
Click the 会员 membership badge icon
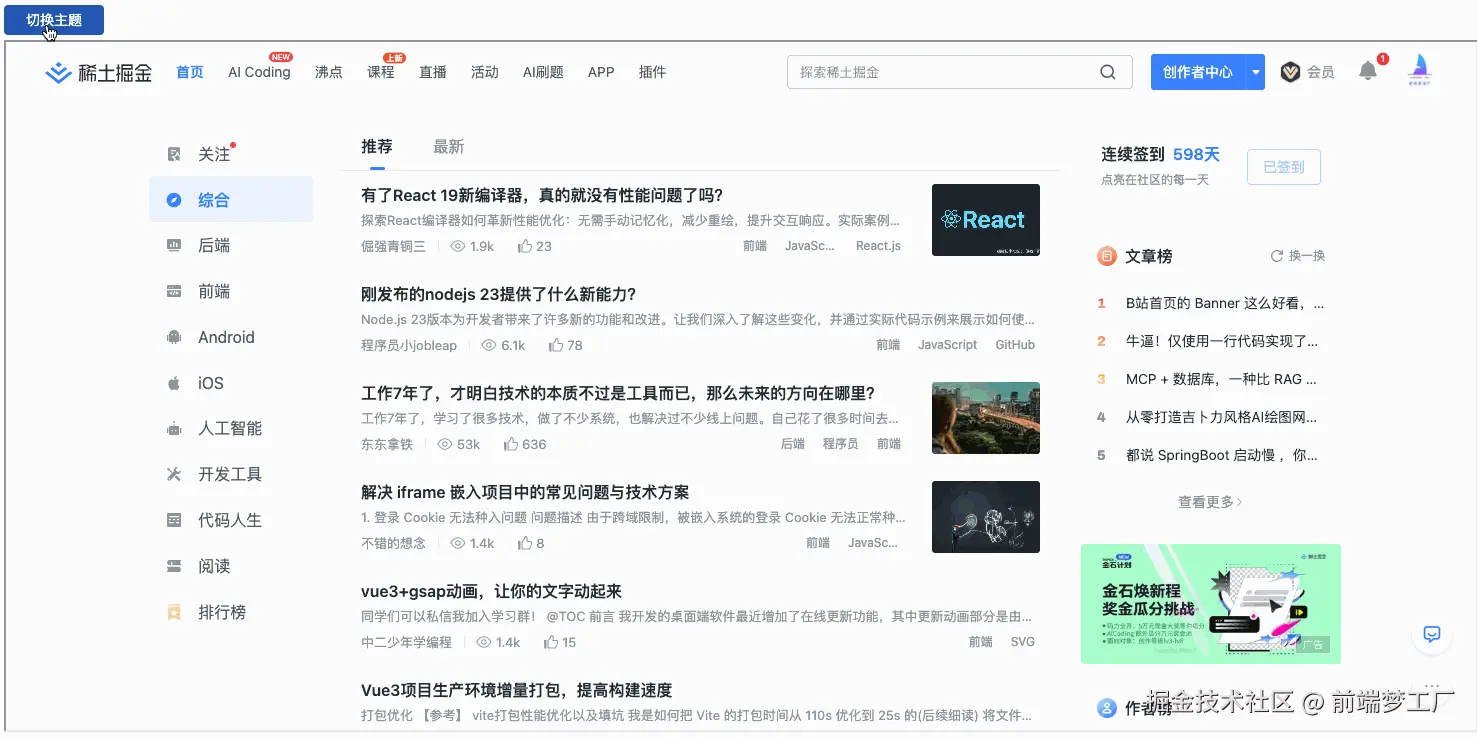pos(1290,72)
